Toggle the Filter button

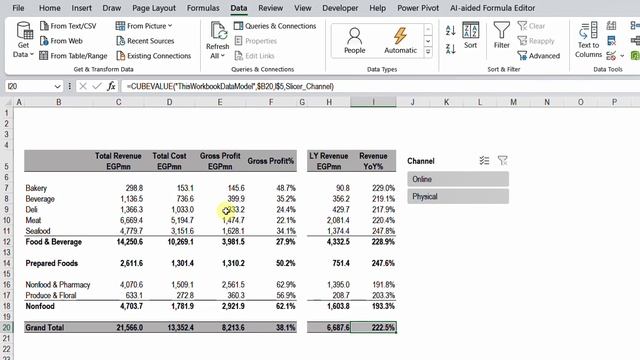(x=502, y=36)
